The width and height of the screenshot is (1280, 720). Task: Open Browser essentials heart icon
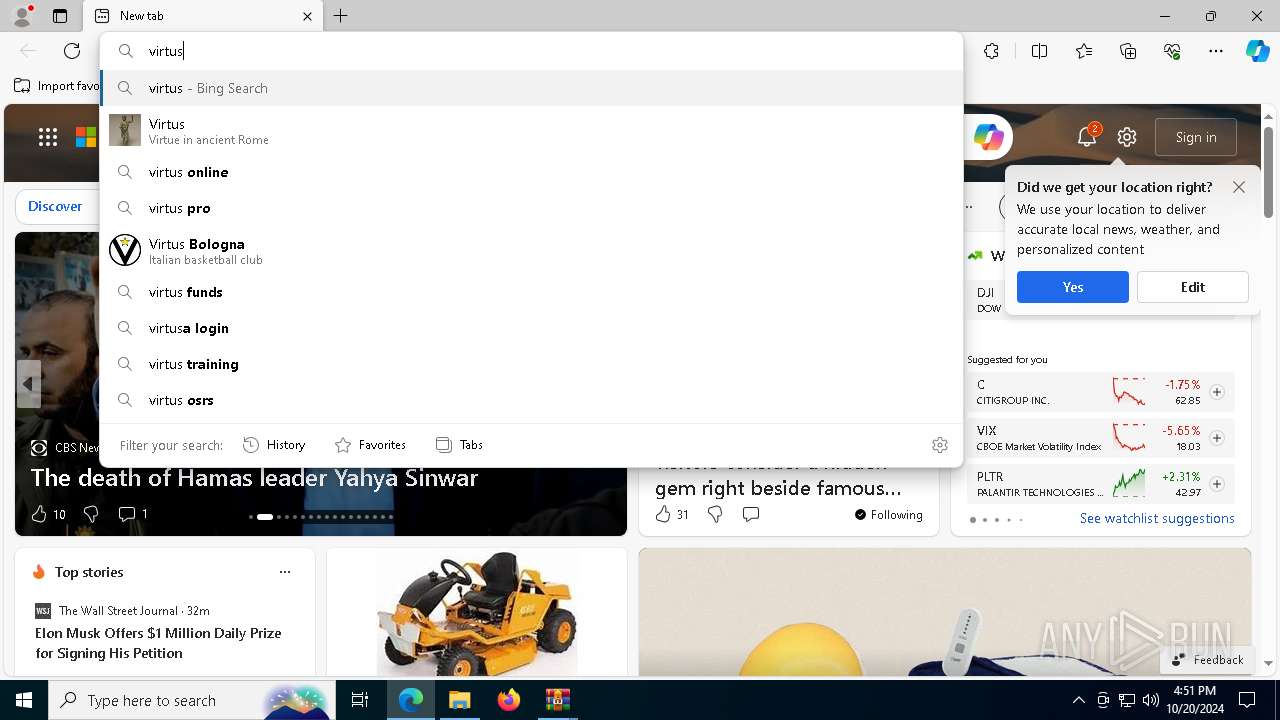(x=1172, y=51)
